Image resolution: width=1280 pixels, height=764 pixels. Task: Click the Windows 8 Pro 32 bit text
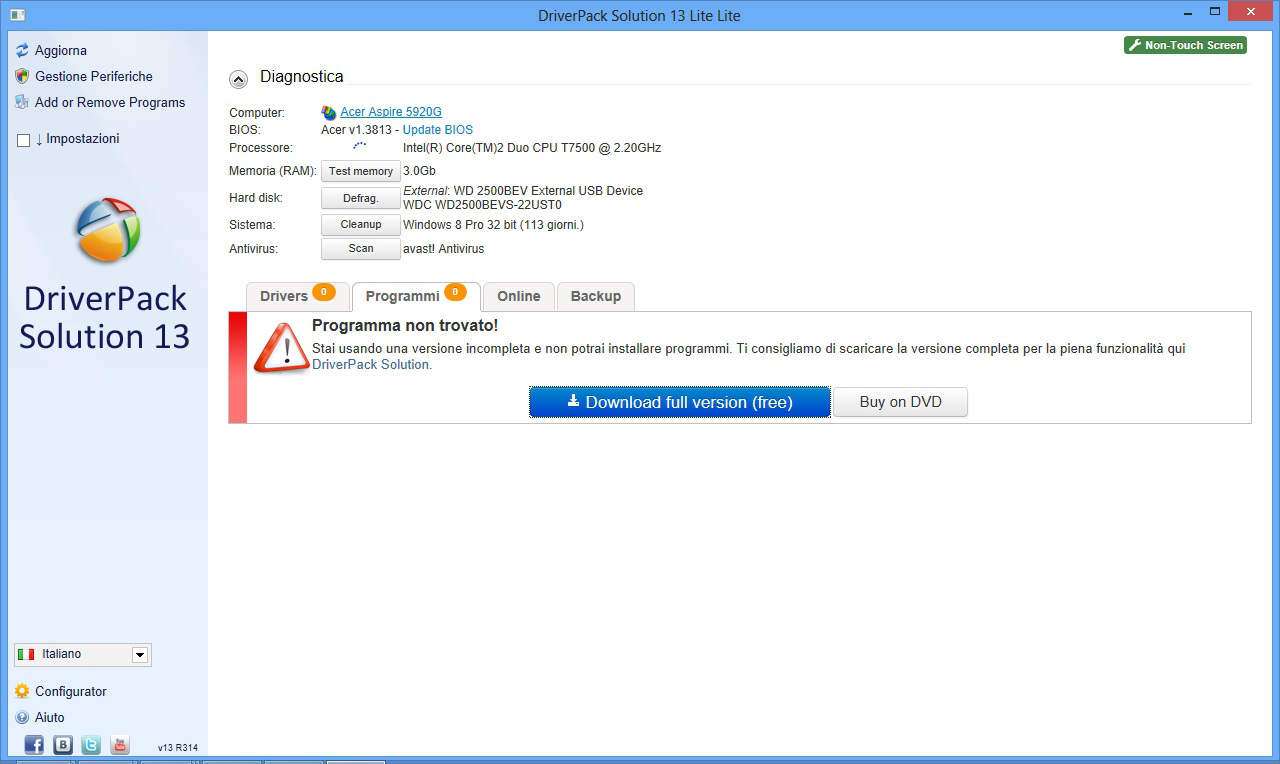(493, 225)
